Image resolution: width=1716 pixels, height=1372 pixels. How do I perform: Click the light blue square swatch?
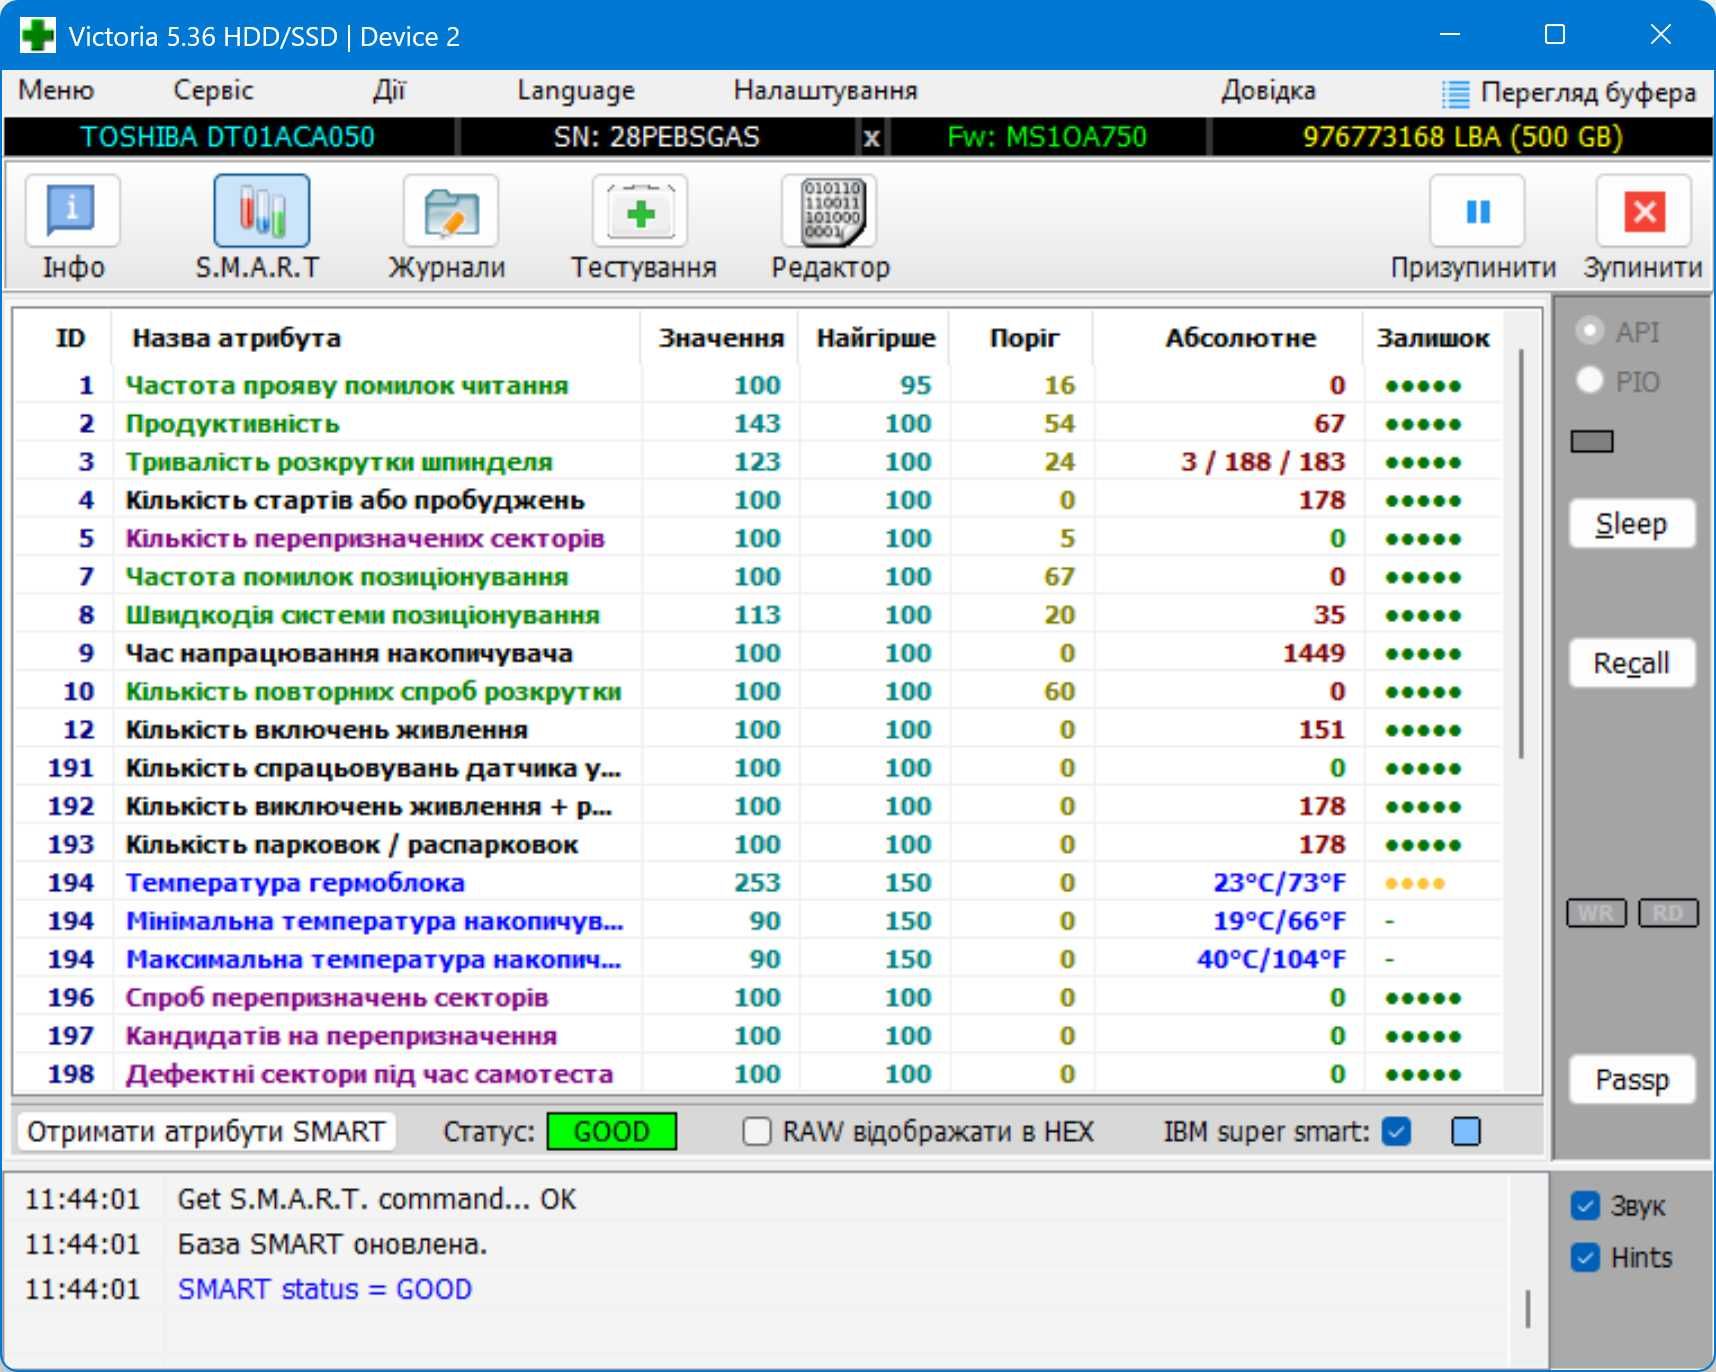[x=1465, y=1132]
